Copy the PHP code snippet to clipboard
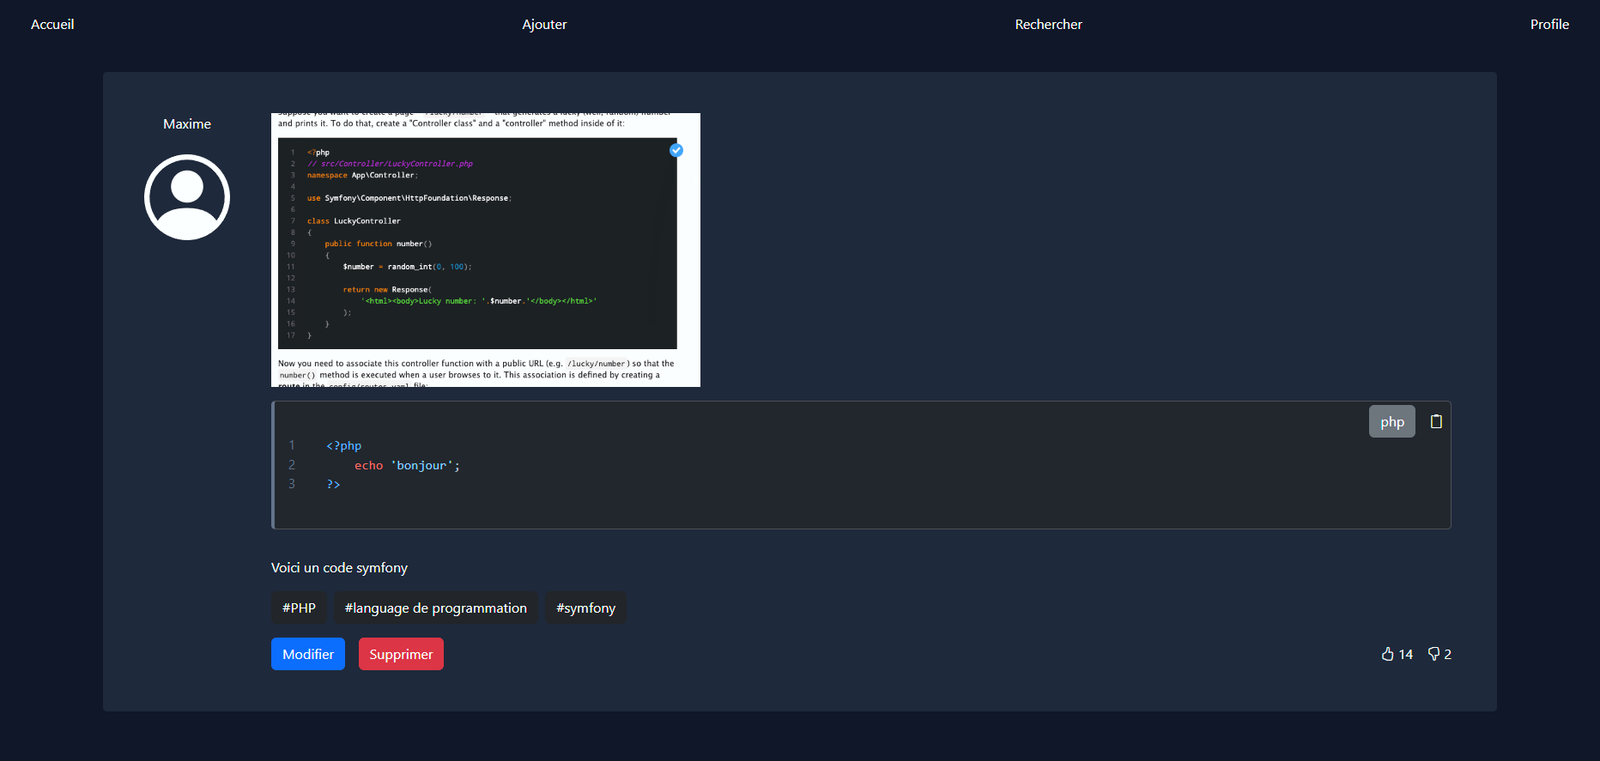The height and width of the screenshot is (761, 1600). 1436,421
